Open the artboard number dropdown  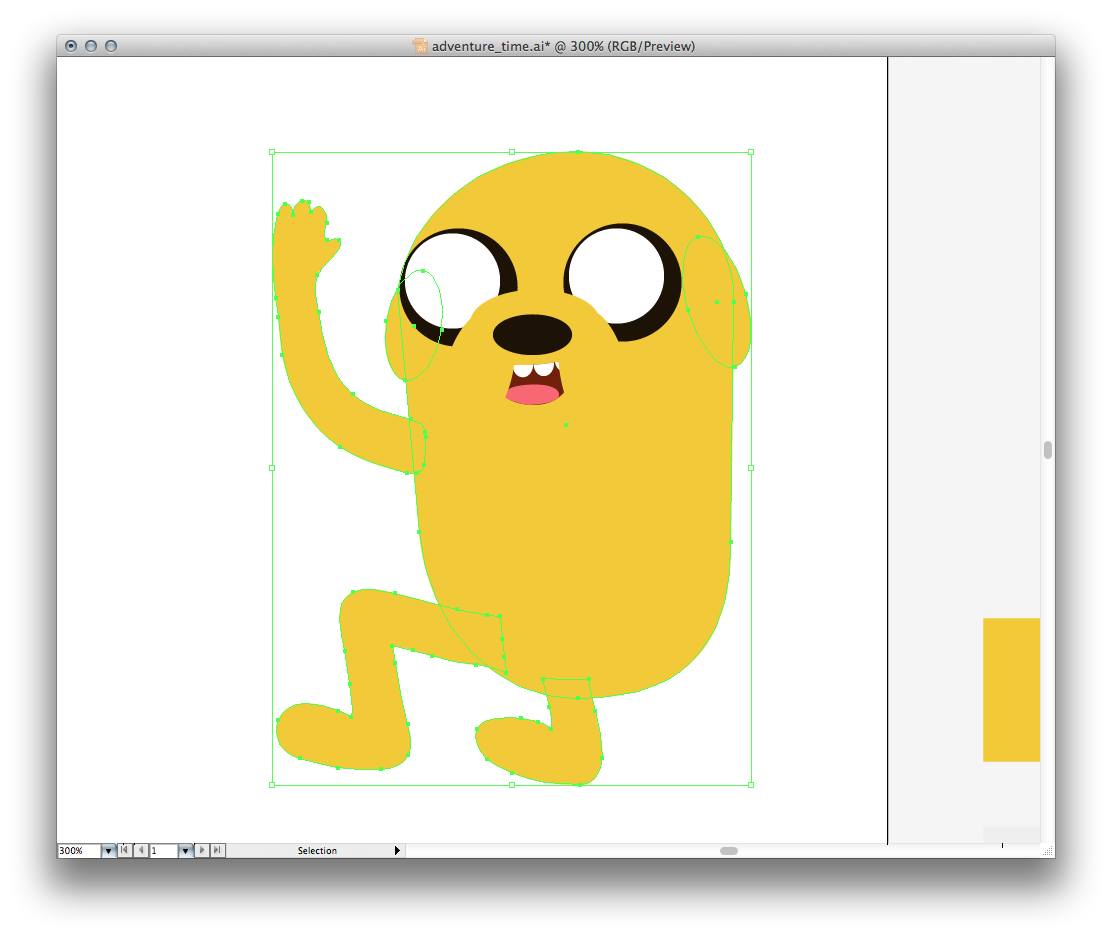[185, 851]
